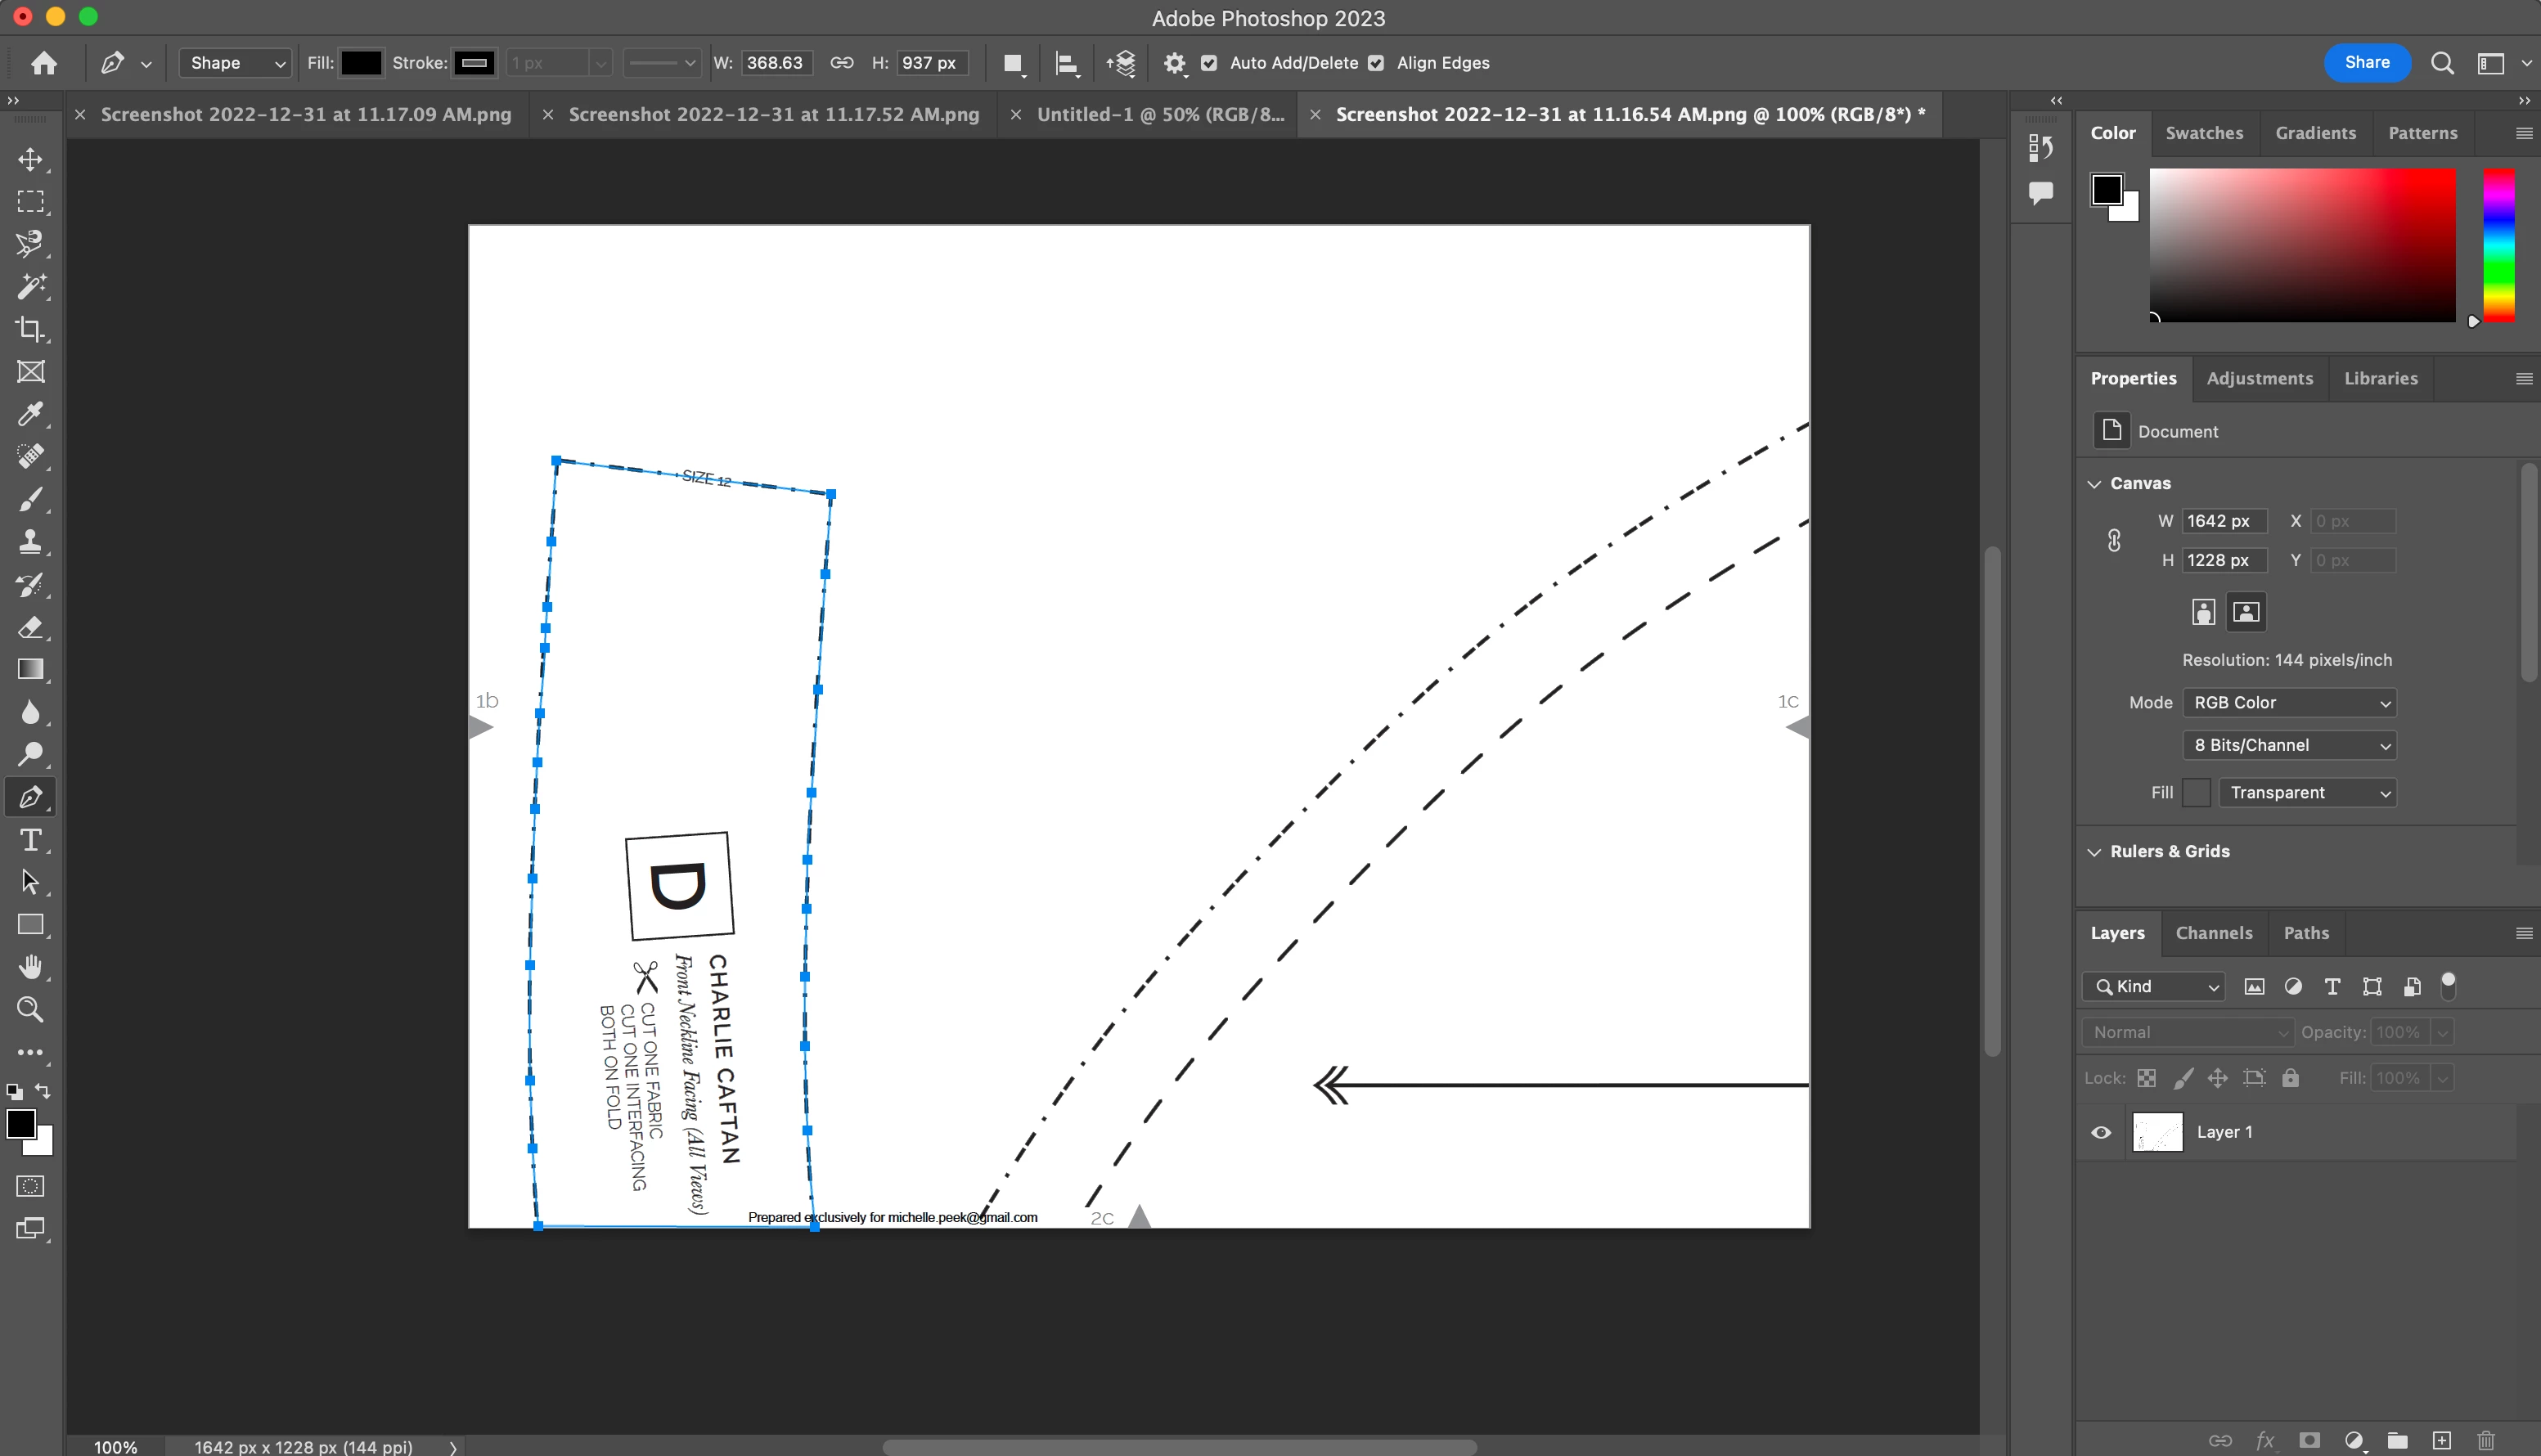This screenshot has height=1456, width=2541.
Task: Open the Shape tool mode dropdown
Action: pyautogui.click(x=236, y=63)
